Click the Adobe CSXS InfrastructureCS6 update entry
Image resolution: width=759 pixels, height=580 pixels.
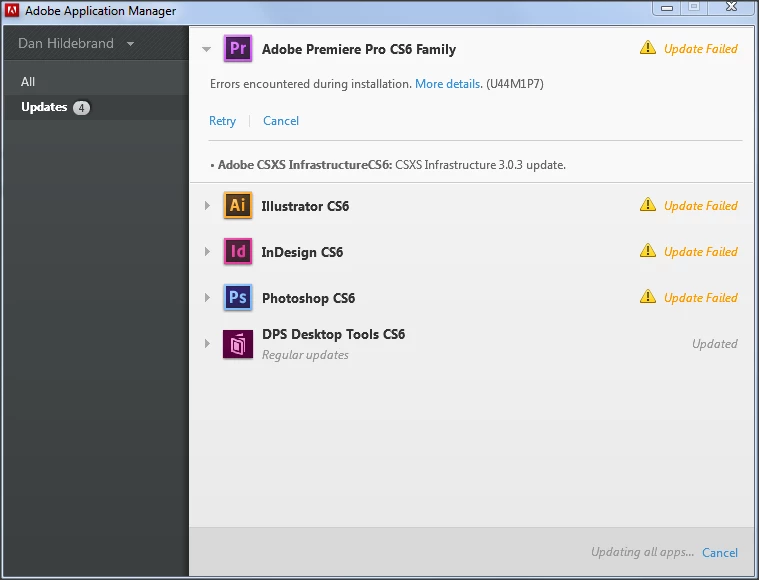[388, 165]
